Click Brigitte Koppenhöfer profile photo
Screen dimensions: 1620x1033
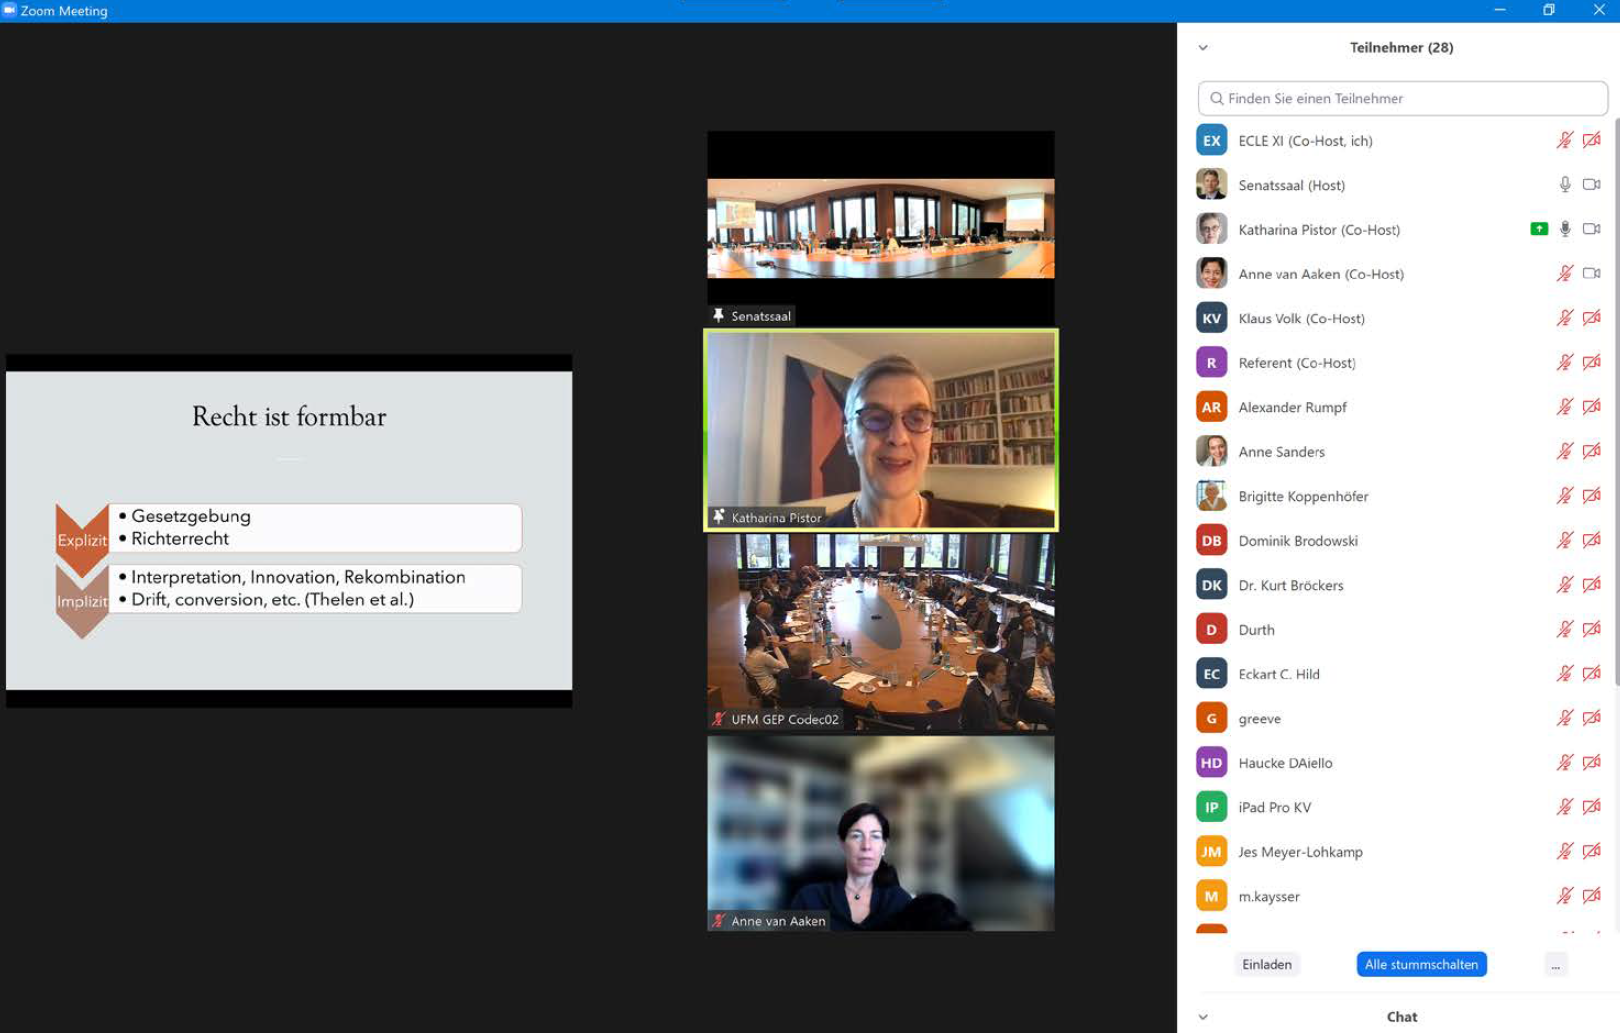1211,496
